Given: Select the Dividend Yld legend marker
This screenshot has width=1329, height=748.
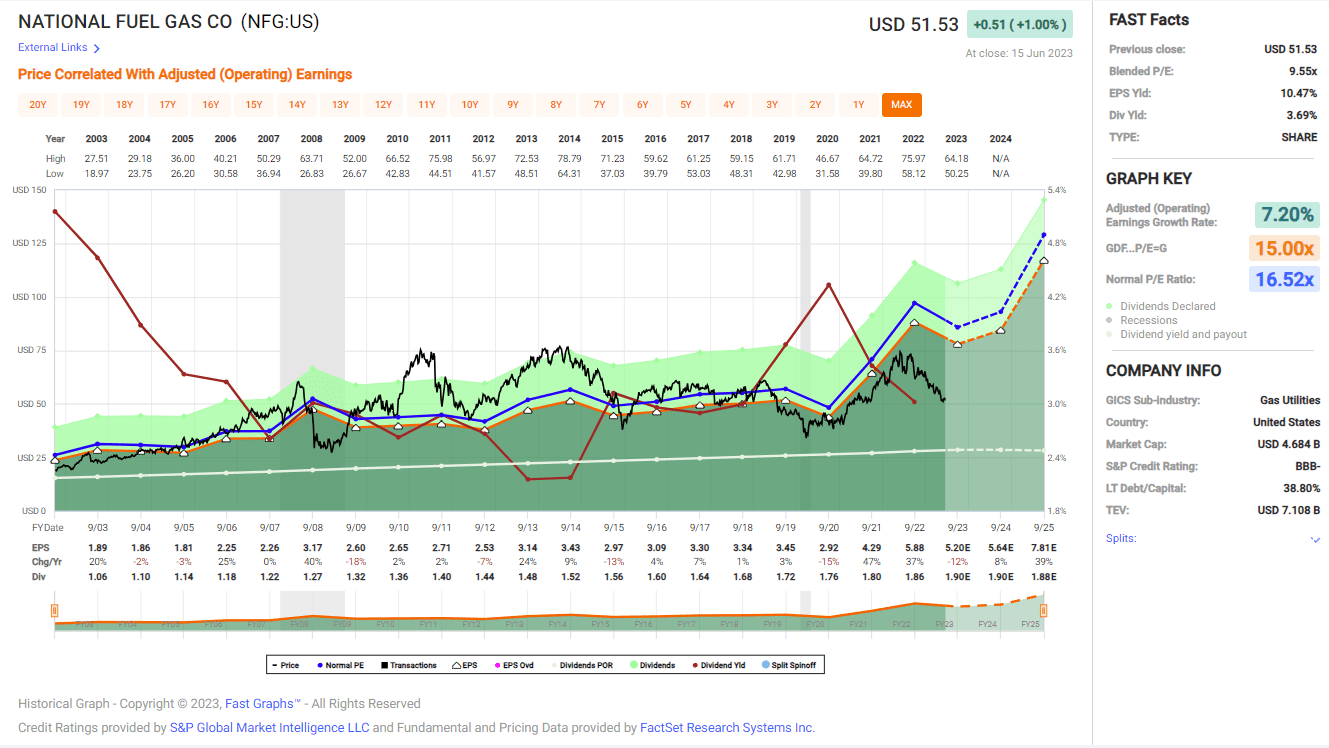Looking at the screenshot, I should pos(693,666).
